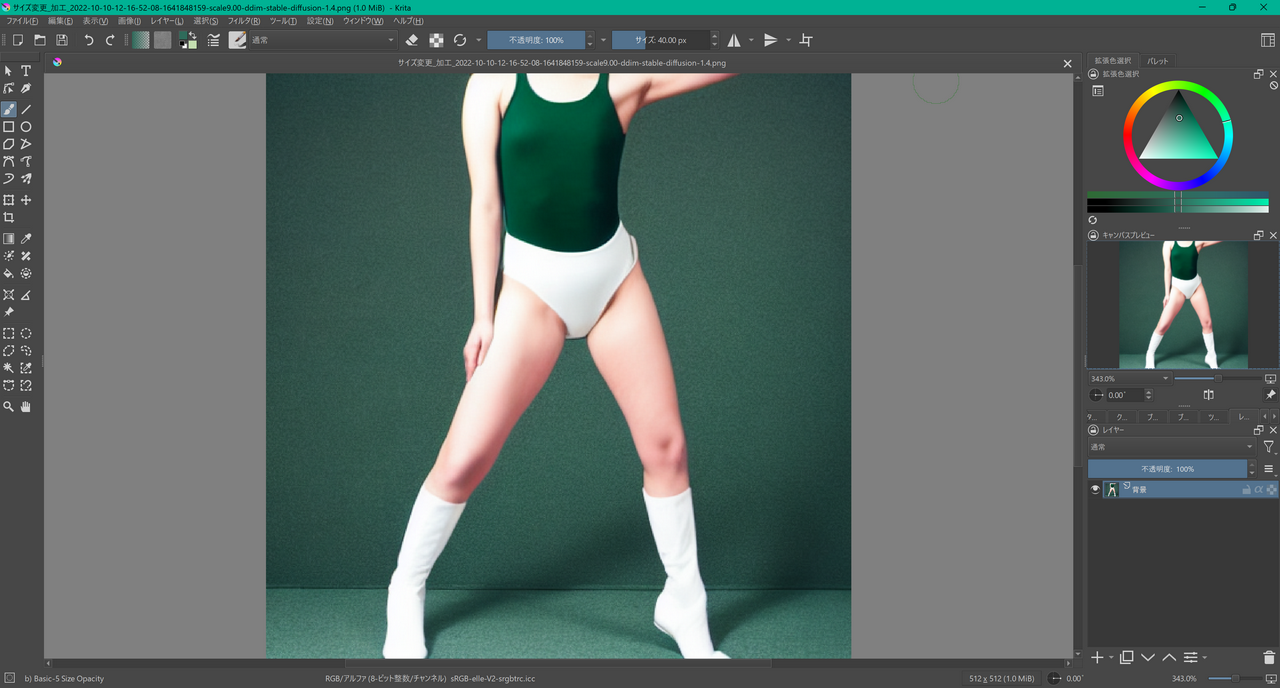The height and width of the screenshot is (688, 1280).
Task: Select the Zoom magnifier tool
Action: [9, 407]
